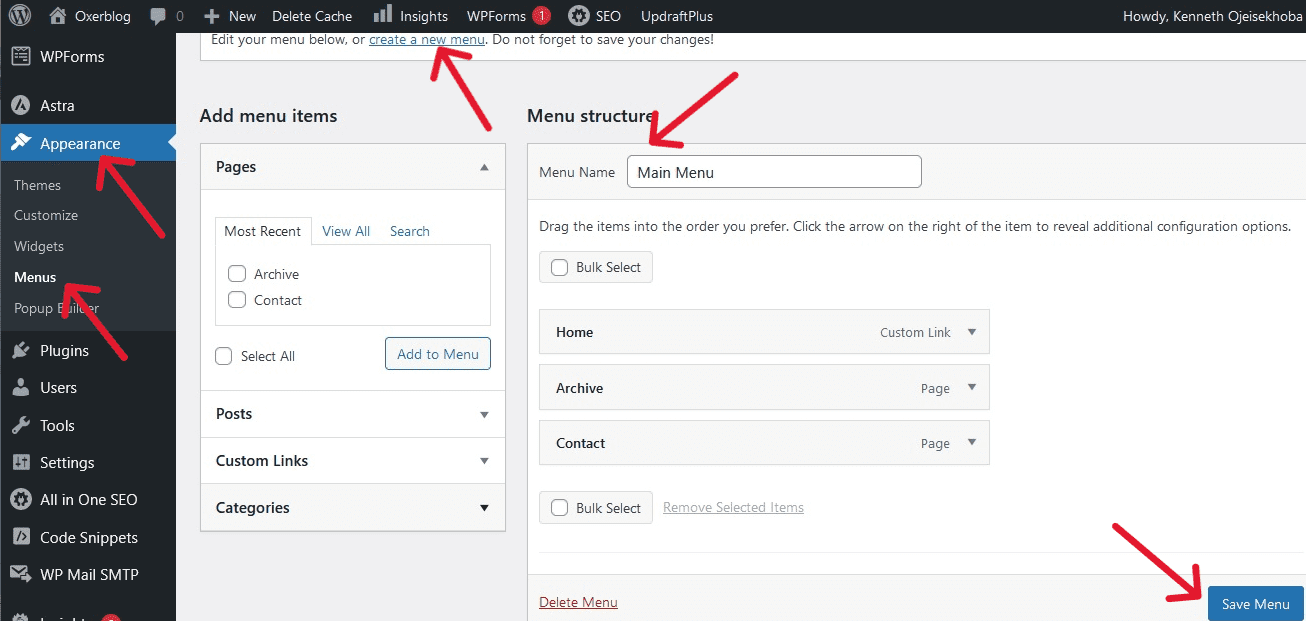Collapse the Pages panel arrow
This screenshot has width=1306, height=621.
(x=484, y=167)
